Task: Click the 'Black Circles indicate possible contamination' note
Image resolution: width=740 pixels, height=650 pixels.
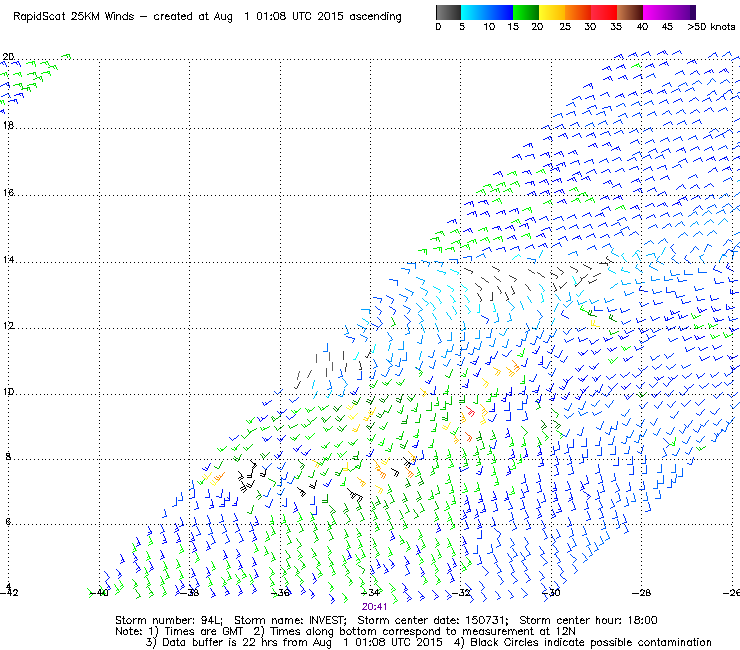Action: click(x=591, y=642)
